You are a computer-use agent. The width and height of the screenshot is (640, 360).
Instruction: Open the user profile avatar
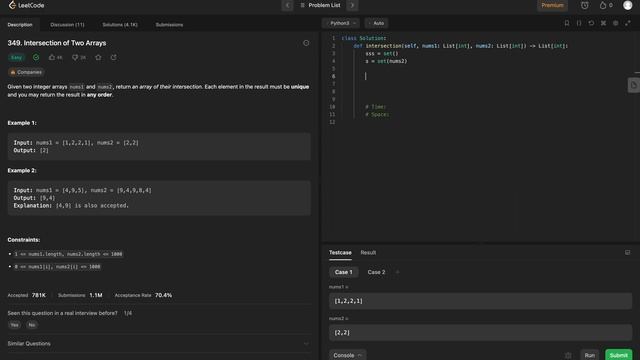[628, 5]
